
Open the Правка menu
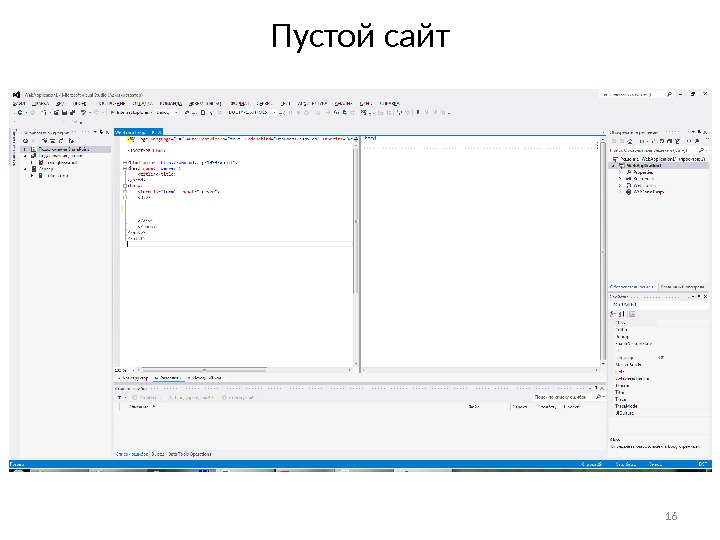[40, 103]
